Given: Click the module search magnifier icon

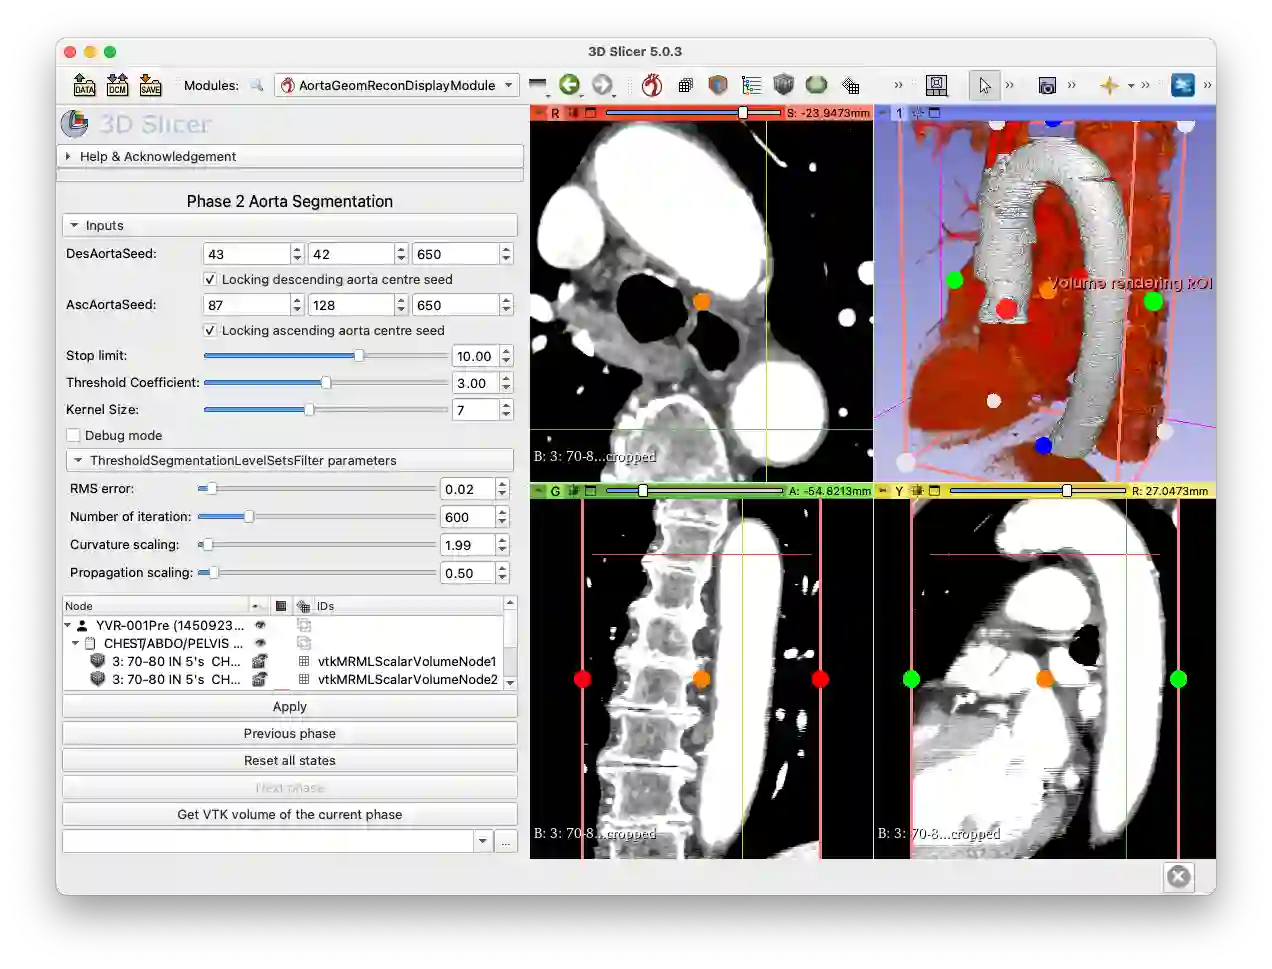Looking at the screenshot, I should tap(257, 85).
